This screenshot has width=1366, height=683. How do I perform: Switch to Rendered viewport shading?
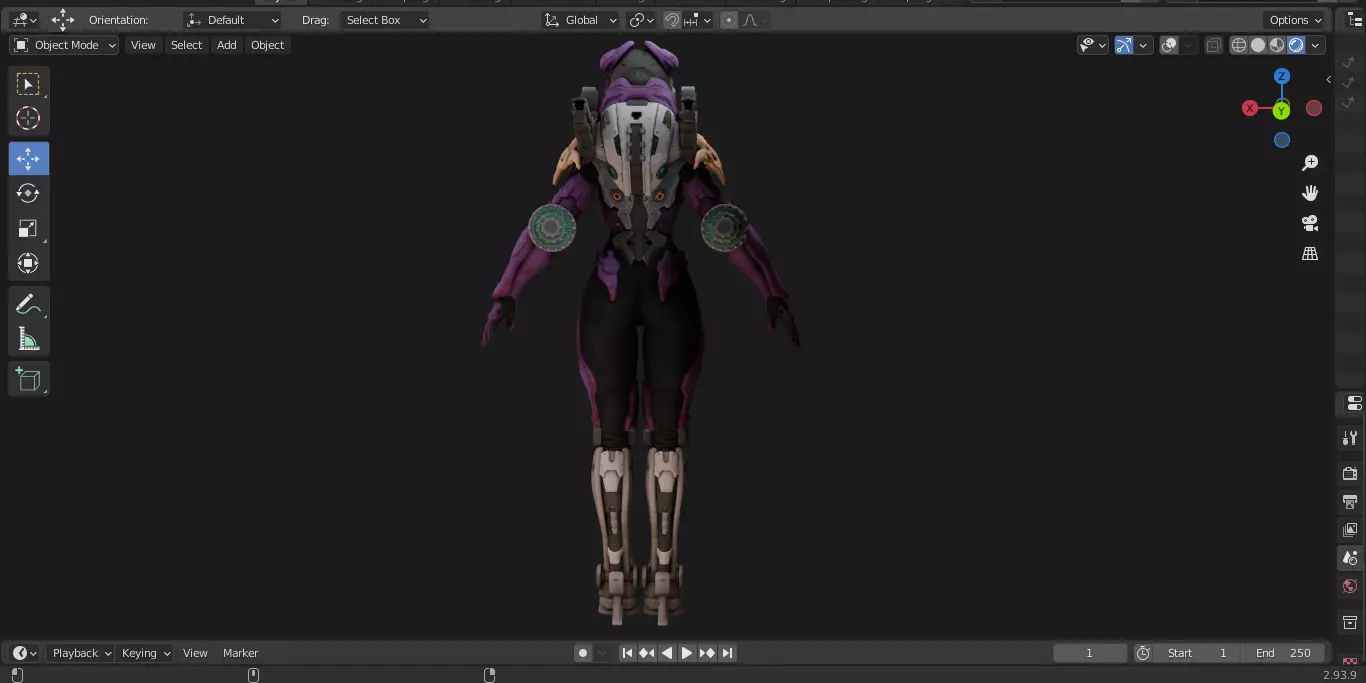1296,45
